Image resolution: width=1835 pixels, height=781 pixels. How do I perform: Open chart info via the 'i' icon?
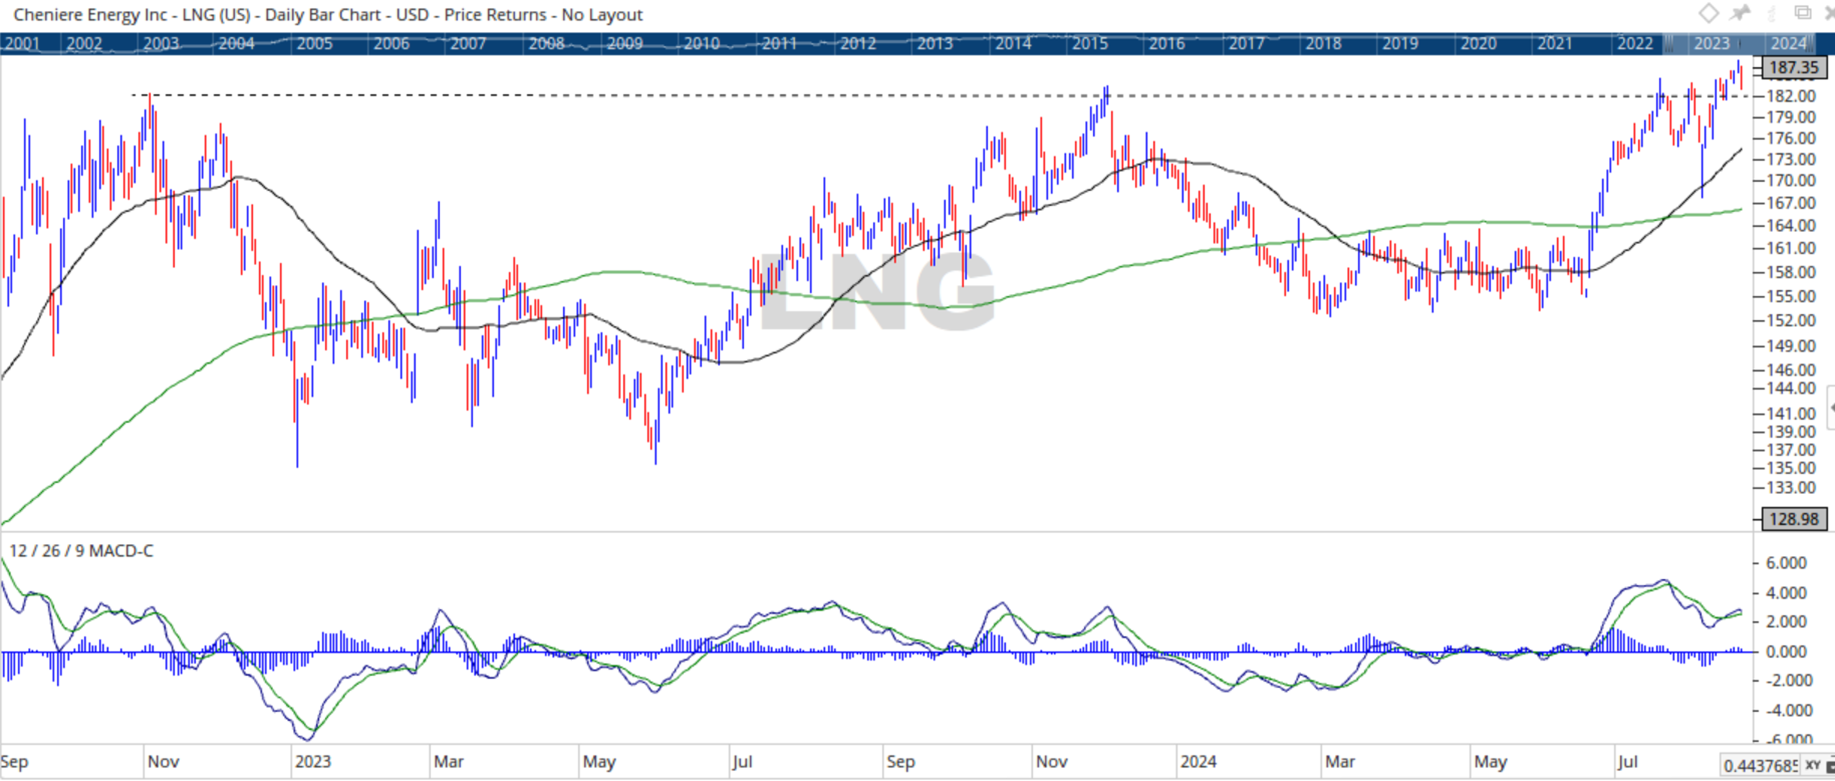point(1772,13)
